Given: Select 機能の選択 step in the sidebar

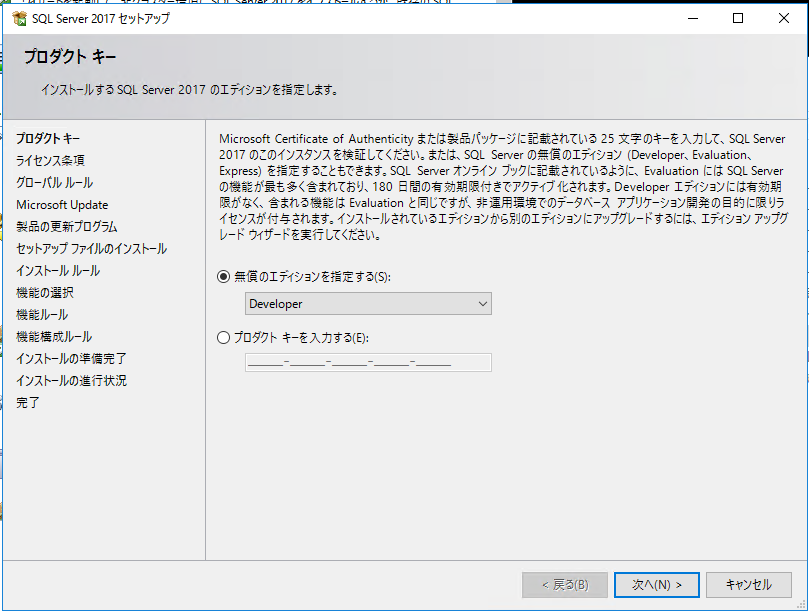Looking at the screenshot, I should pyautogui.click(x=45, y=293).
